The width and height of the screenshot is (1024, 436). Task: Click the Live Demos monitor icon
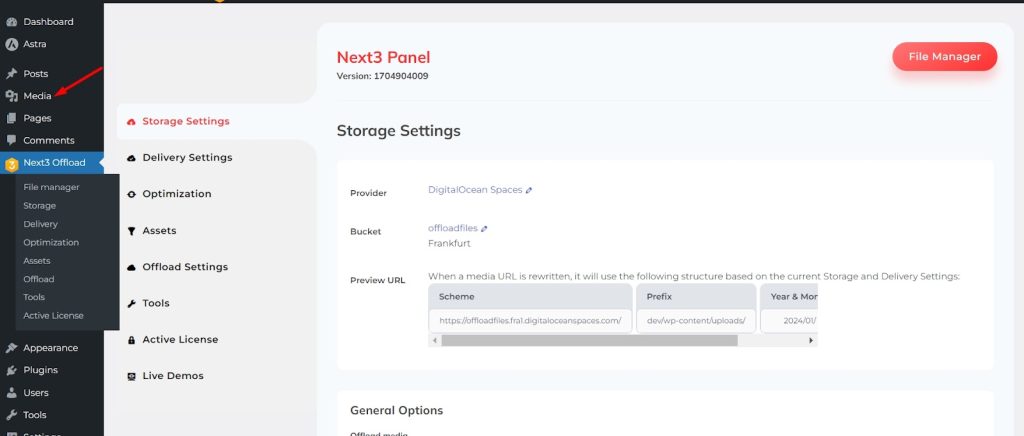pyautogui.click(x=131, y=376)
